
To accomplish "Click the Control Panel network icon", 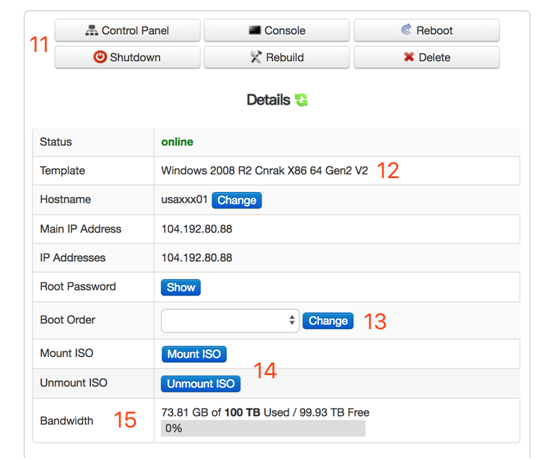I will (92, 30).
